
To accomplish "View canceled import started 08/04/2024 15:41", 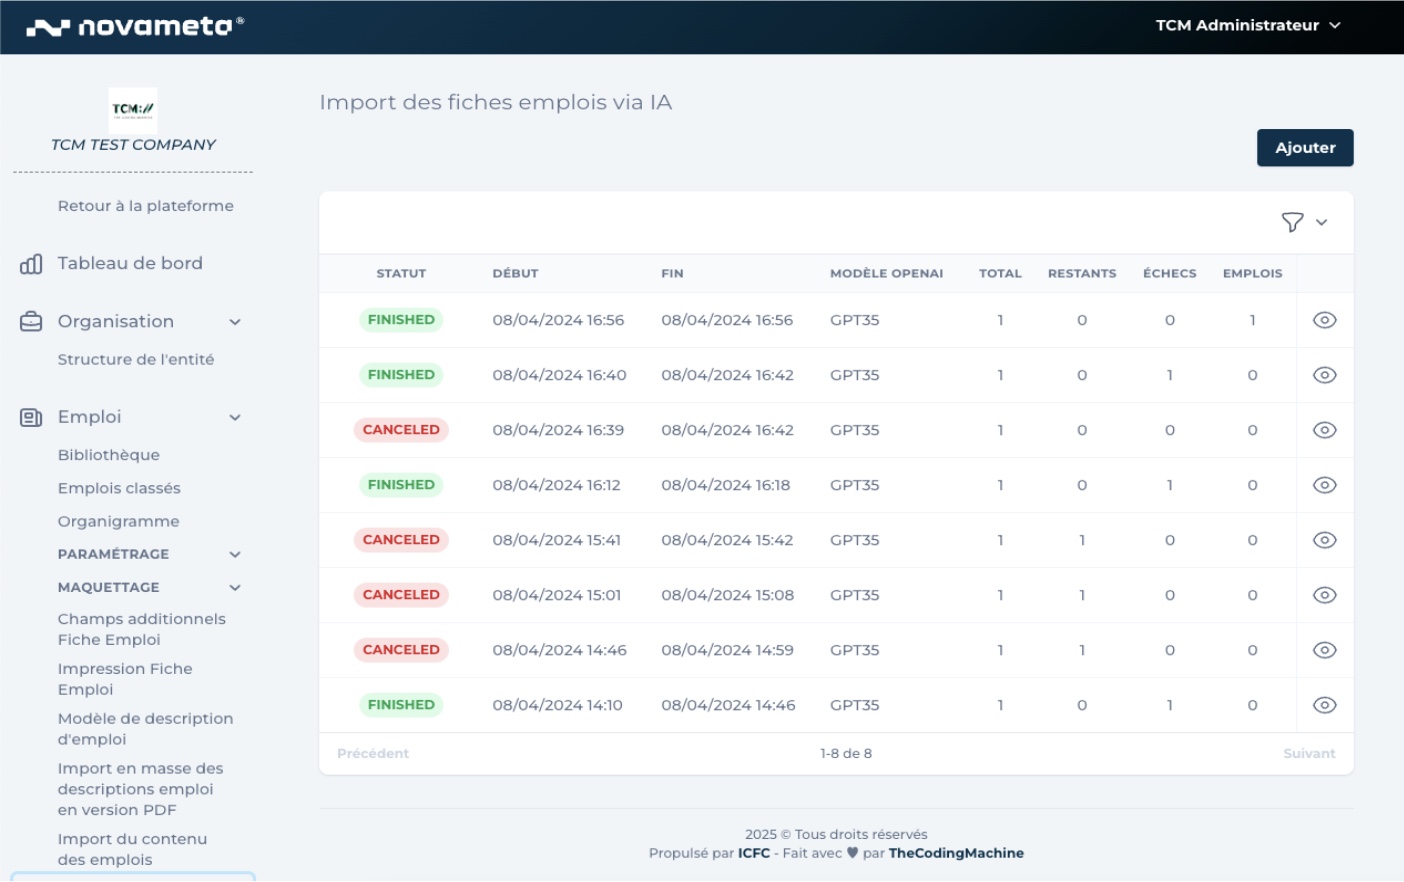I will [x=1324, y=540].
